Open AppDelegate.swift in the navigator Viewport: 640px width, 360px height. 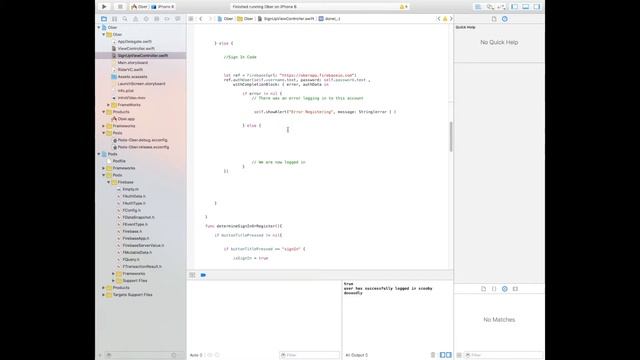(135, 42)
